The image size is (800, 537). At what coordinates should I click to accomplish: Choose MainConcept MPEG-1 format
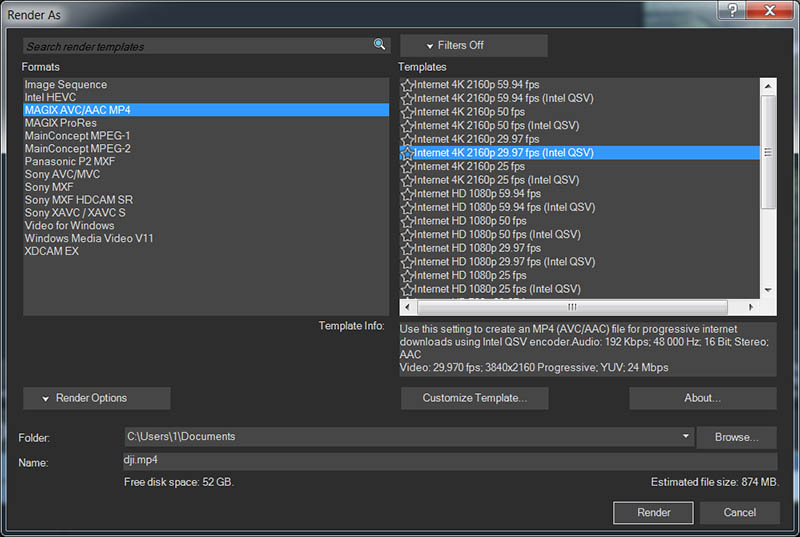206,136
